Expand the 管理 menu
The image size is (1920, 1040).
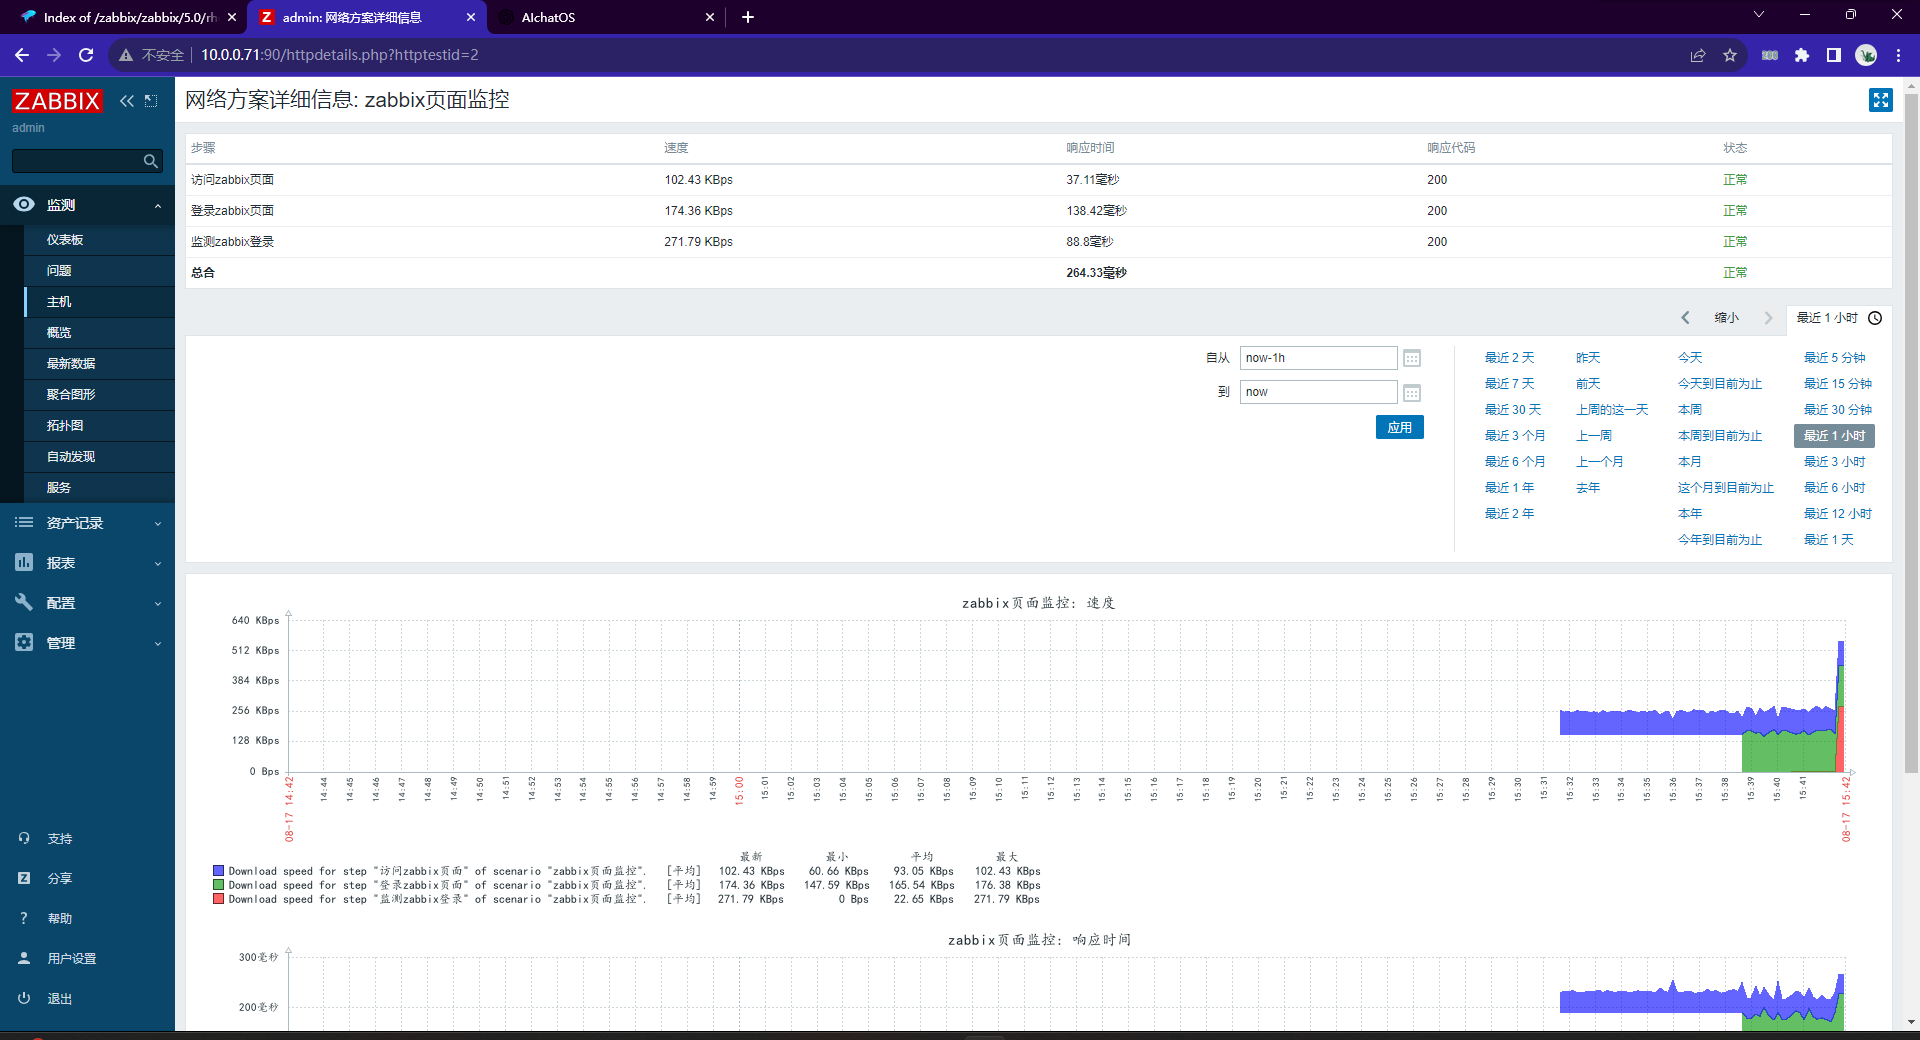[x=87, y=643]
